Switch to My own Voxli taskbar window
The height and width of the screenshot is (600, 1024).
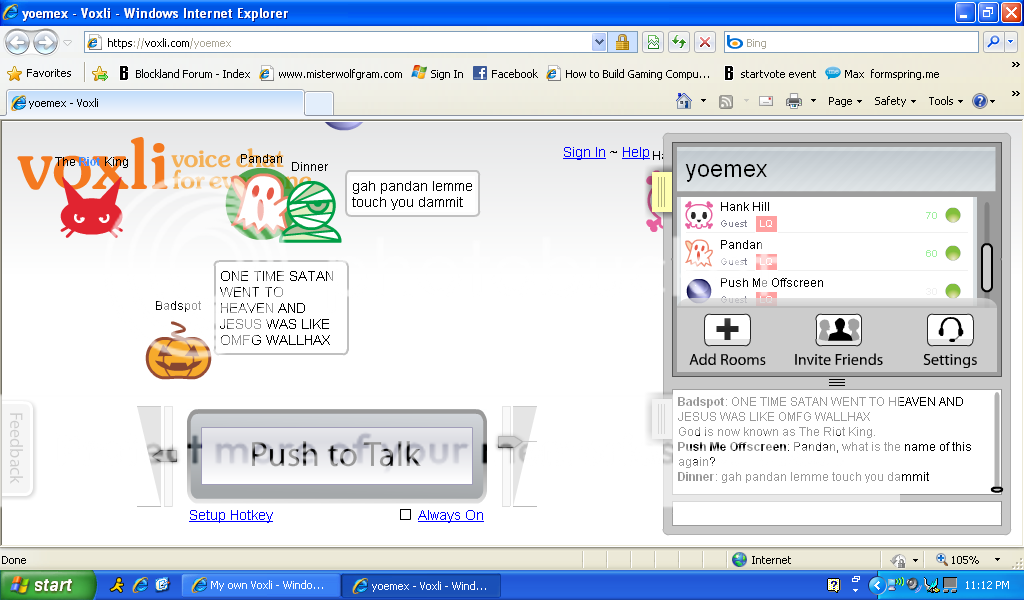point(260,585)
